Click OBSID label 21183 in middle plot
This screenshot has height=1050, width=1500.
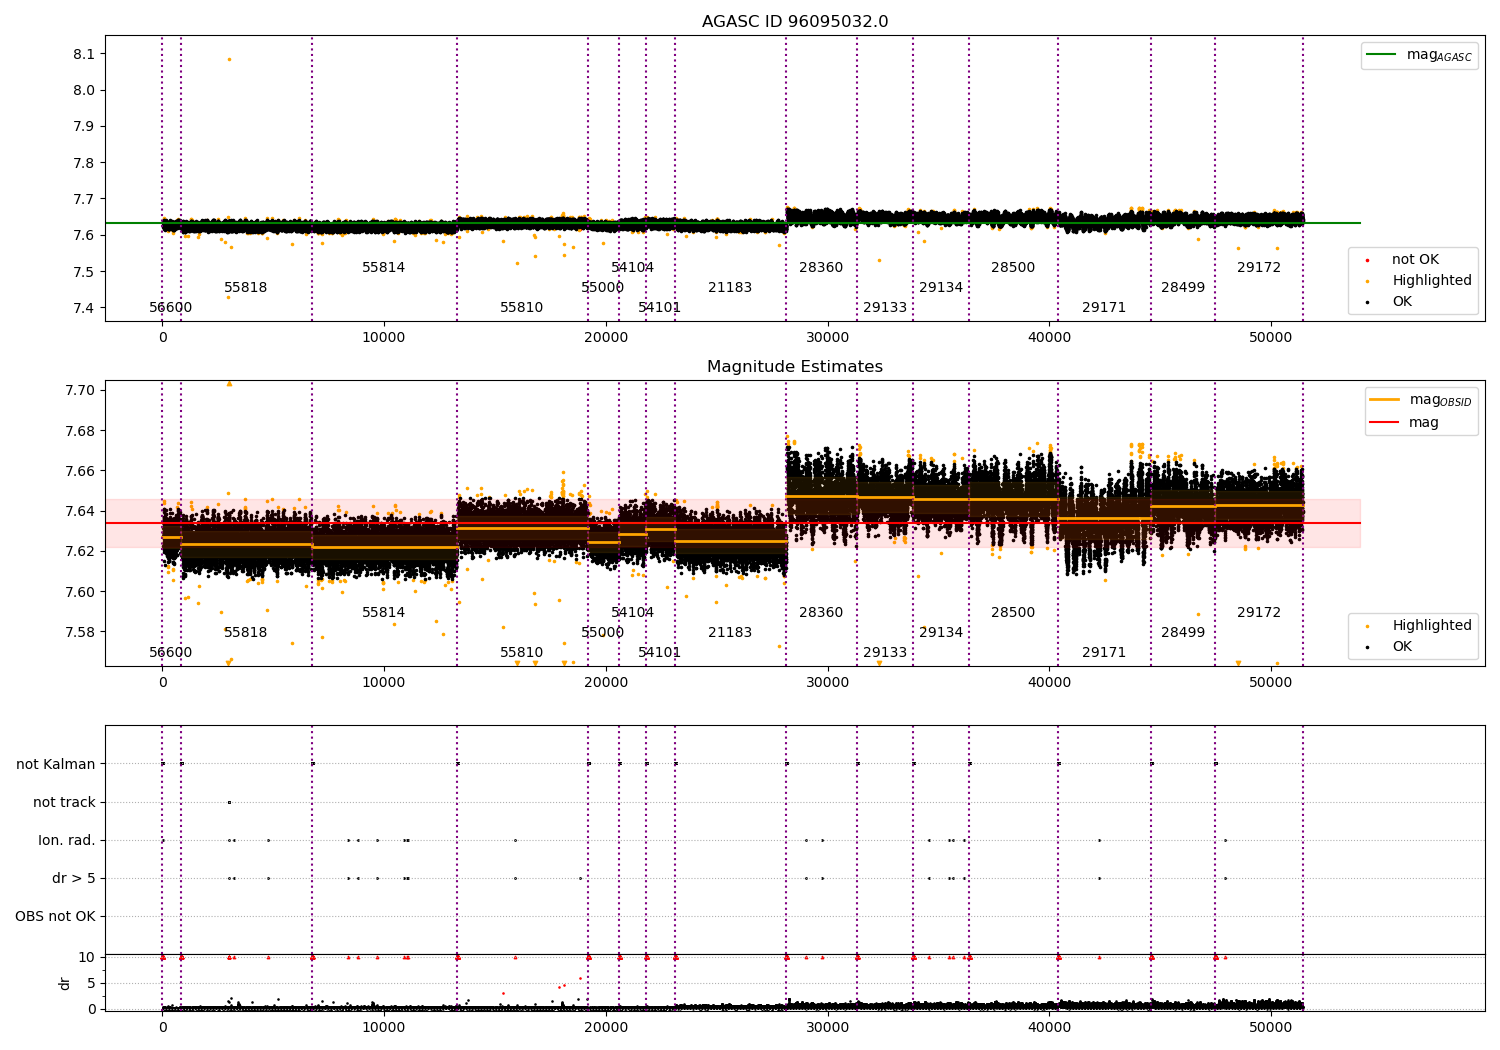pyautogui.click(x=730, y=633)
